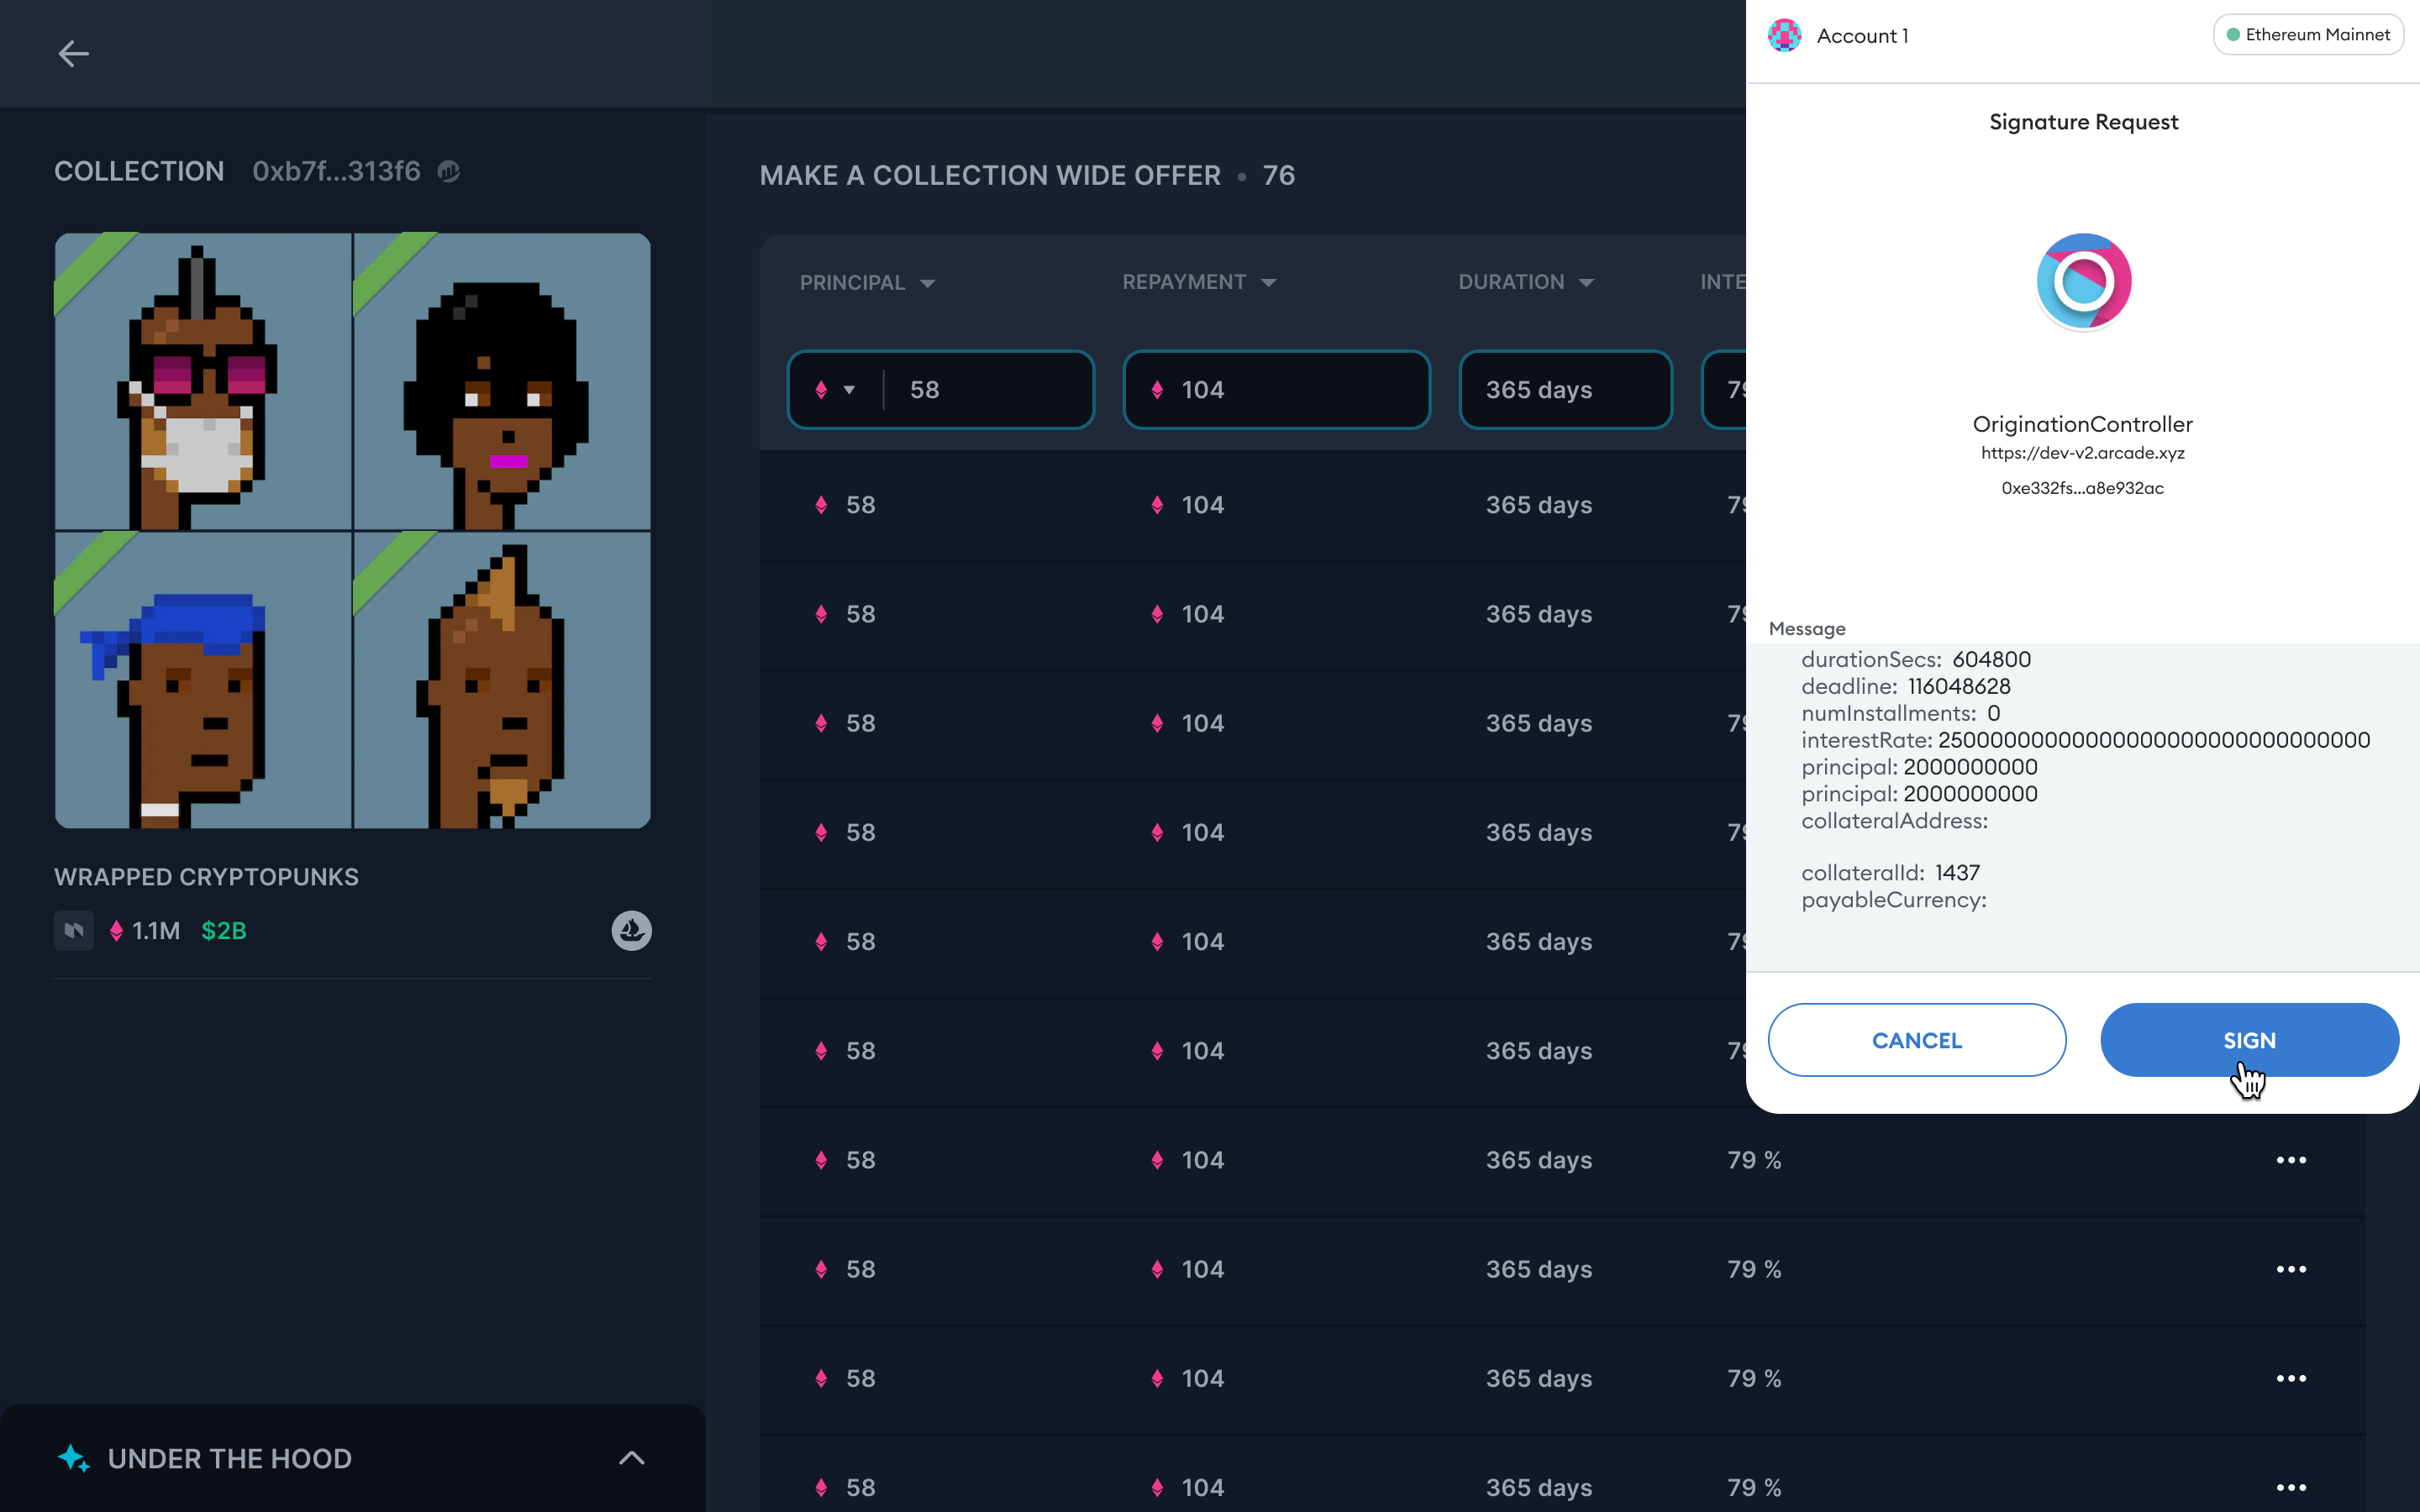This screenshot has height=1512, width=2420.
Task: Sort offers by Duration column
Action: tap(1586, 283)
